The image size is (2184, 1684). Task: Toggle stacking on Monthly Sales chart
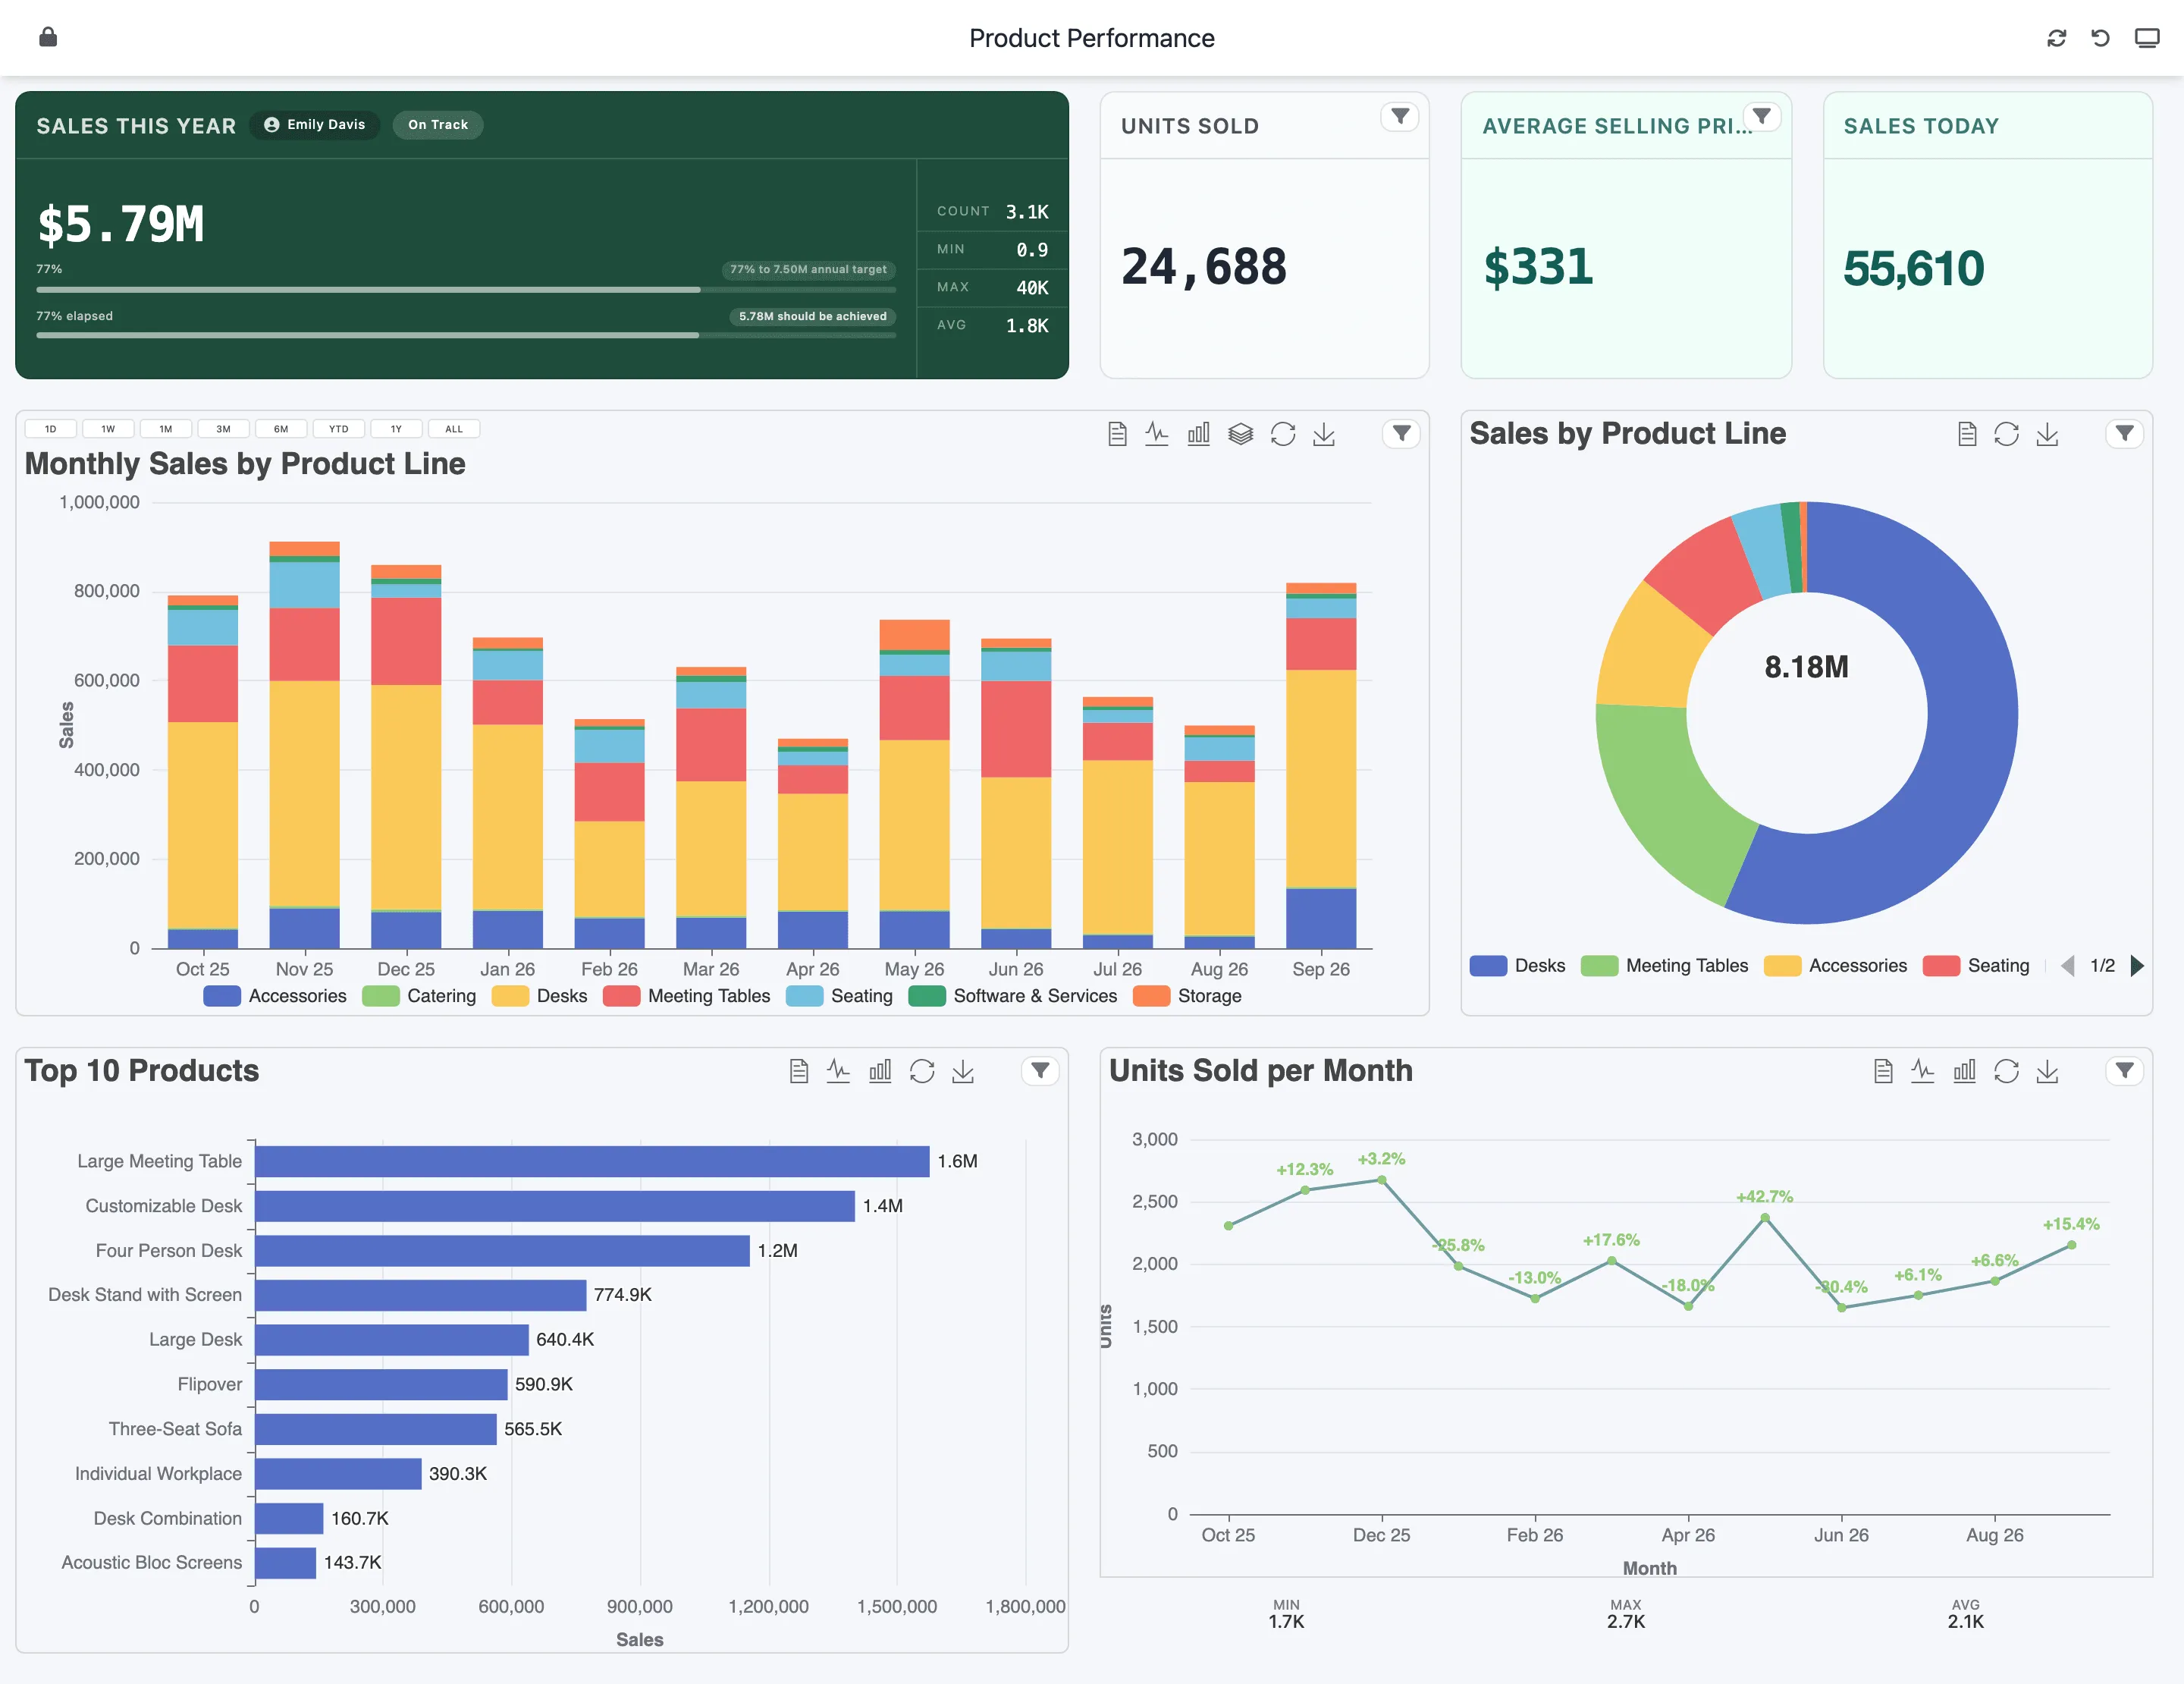click(x=1241, y=434)
